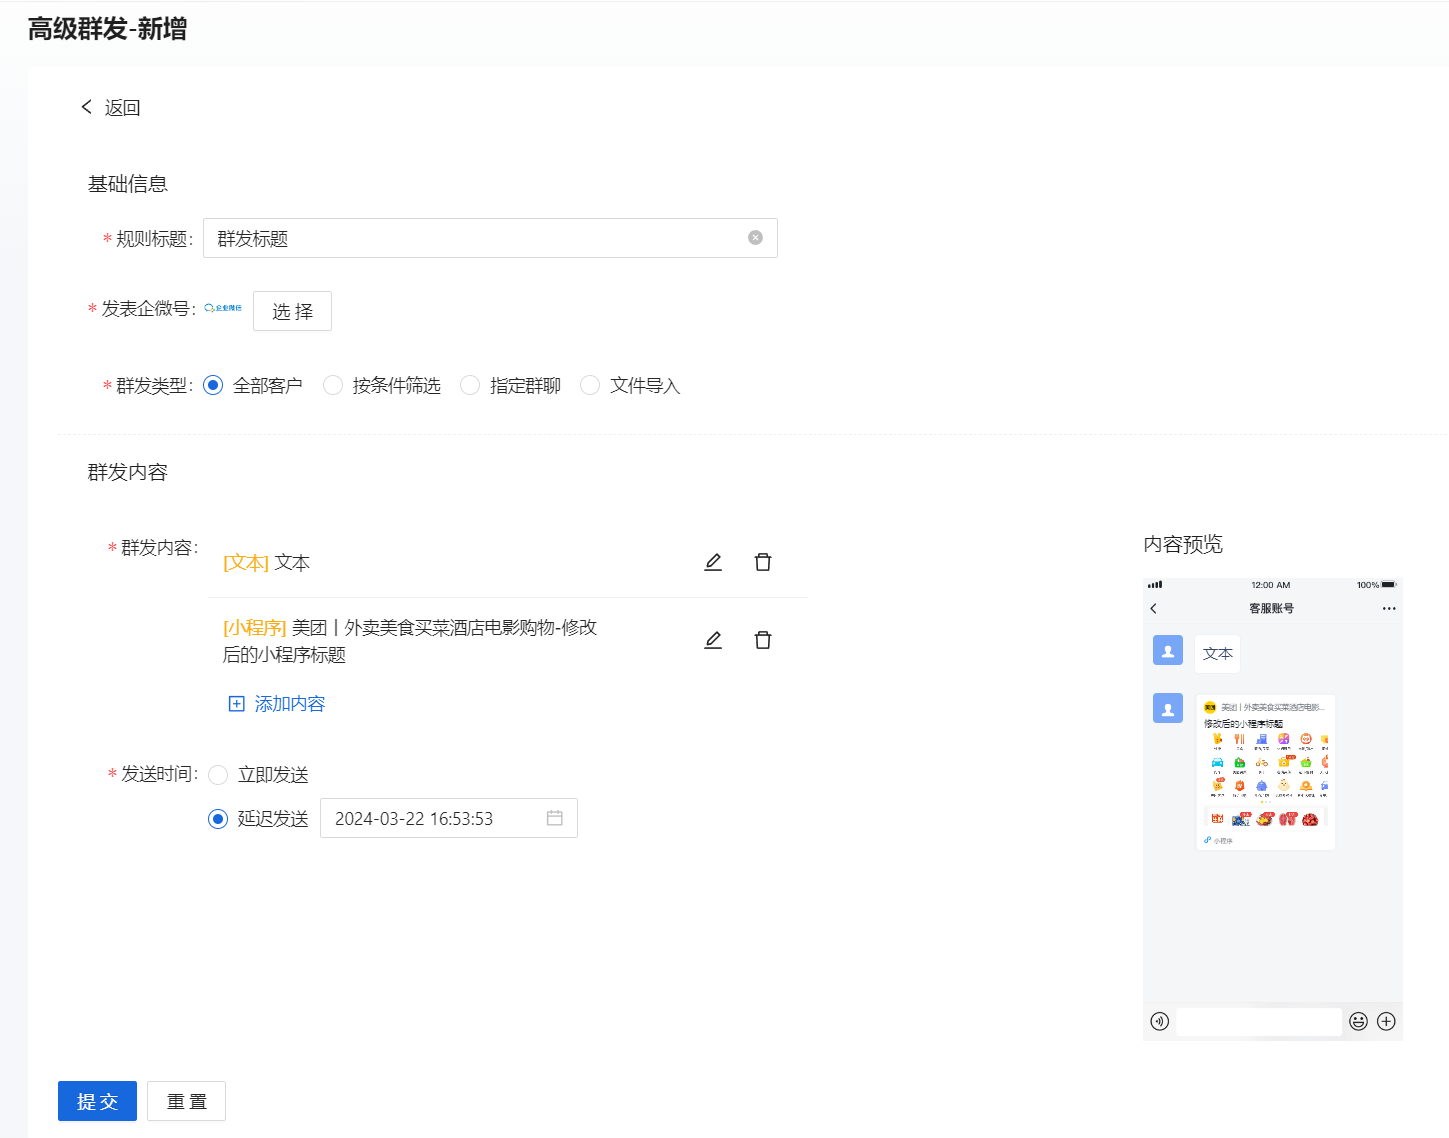Delete the [小程序] 美团 content item
Screen dimensions: 1449x1138
(763, 640)
